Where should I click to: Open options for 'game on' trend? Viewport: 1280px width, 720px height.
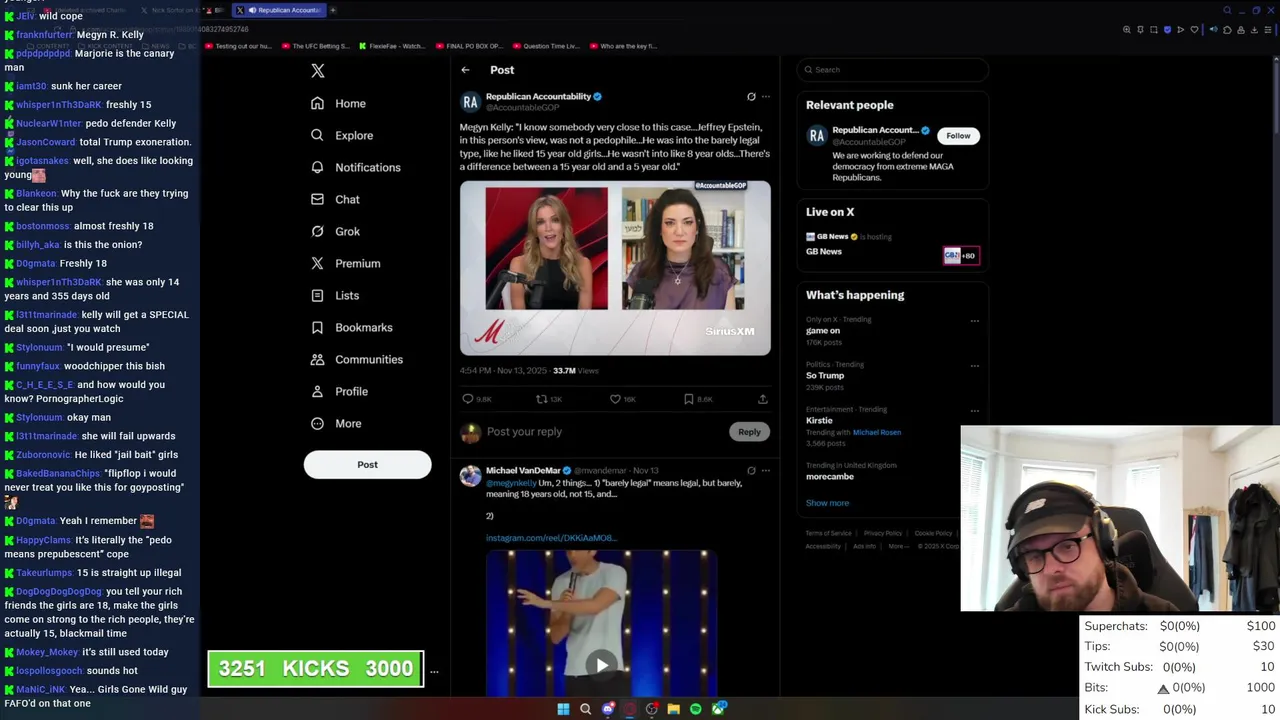click(974, 321)
